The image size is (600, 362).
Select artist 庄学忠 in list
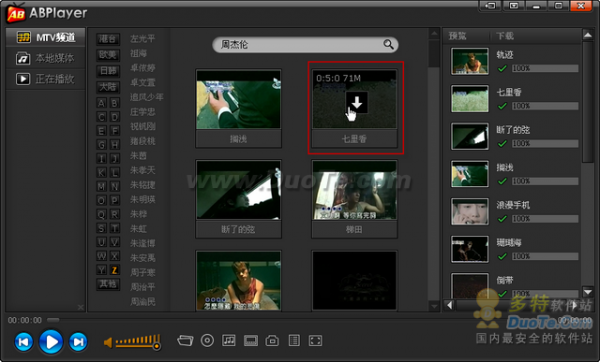[143, 112]
